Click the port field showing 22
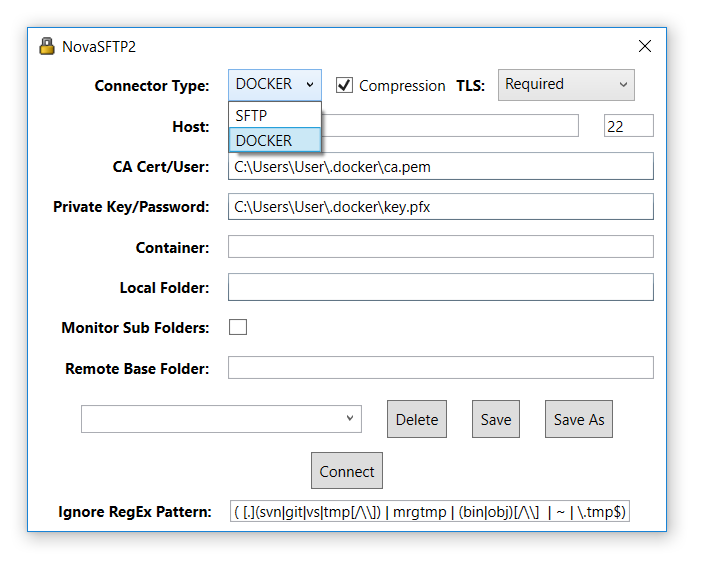 click(x=629, y=126)
